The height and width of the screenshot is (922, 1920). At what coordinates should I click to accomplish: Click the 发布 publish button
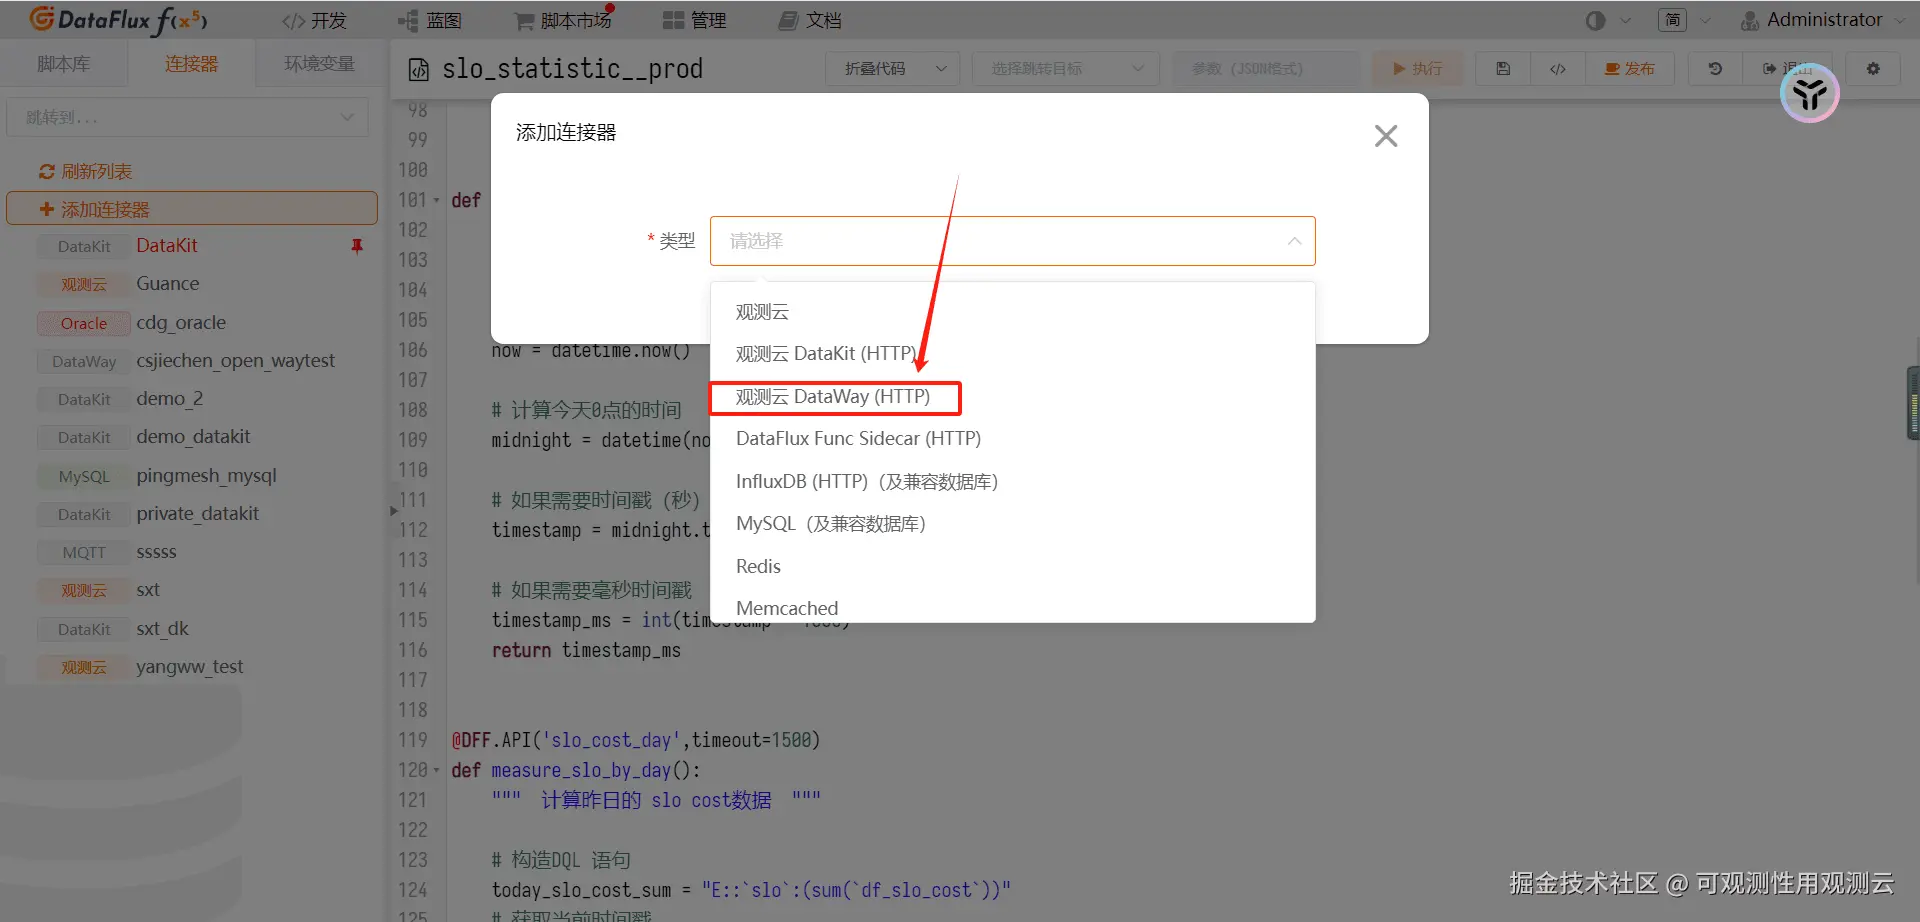[x=1630, y=68]
